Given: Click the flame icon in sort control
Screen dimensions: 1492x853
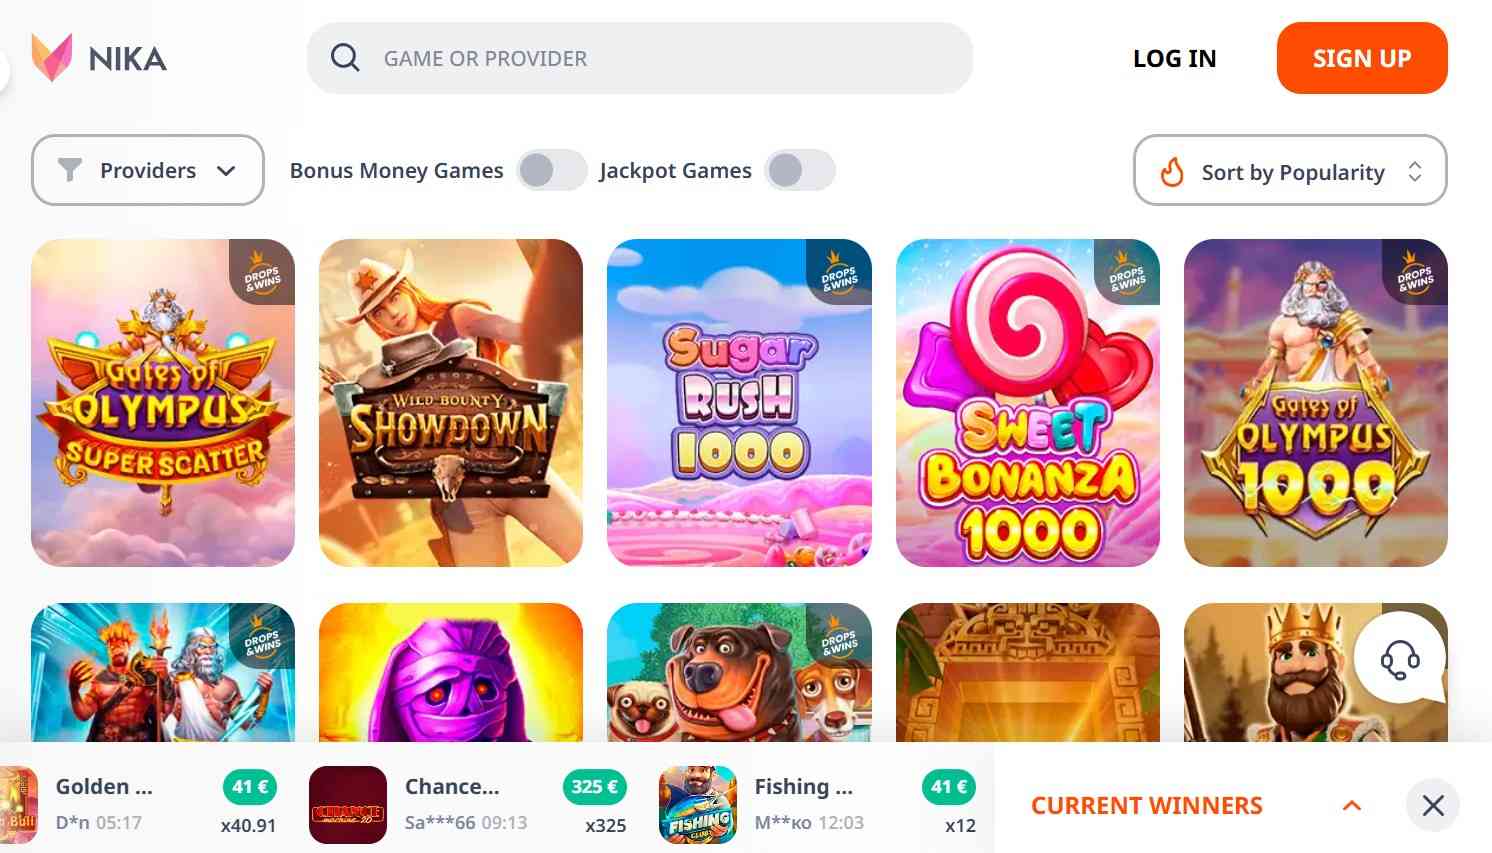Looking at the screenshot, I should [x=1171, y=171].
